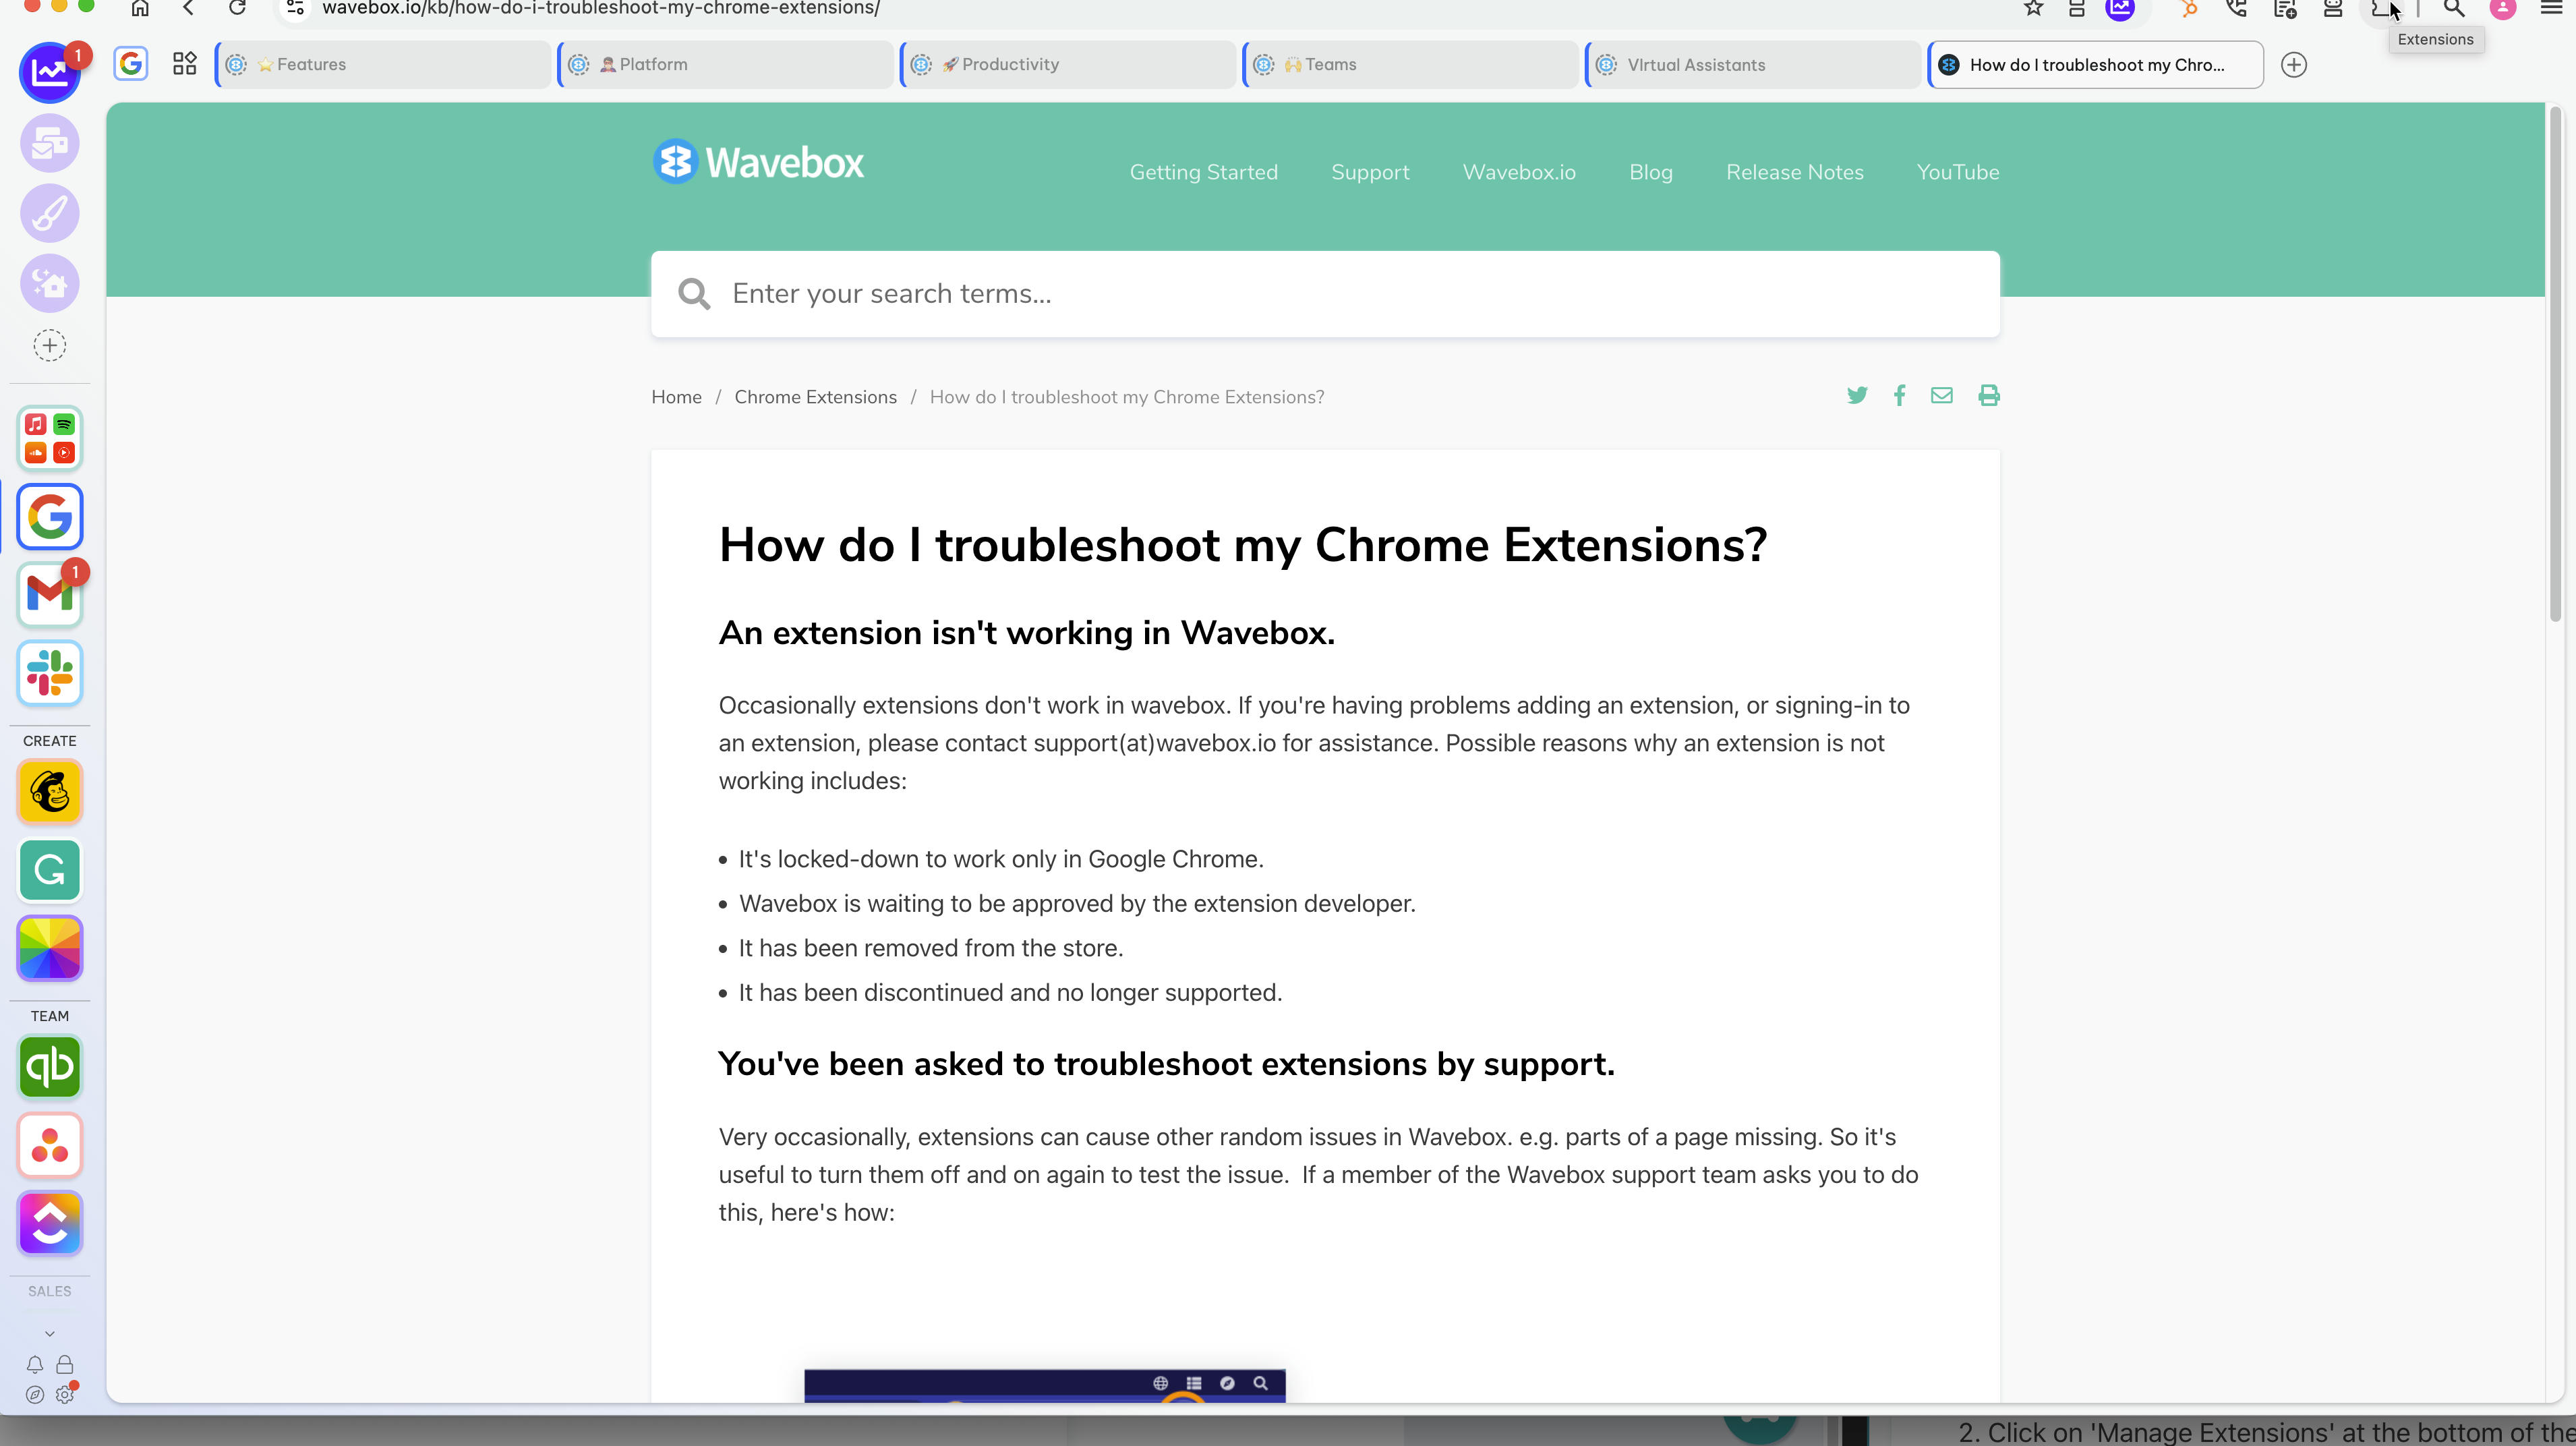Open the apps grid icon in tab strip
The image size is (2576, 1446).
click(184, 64)
